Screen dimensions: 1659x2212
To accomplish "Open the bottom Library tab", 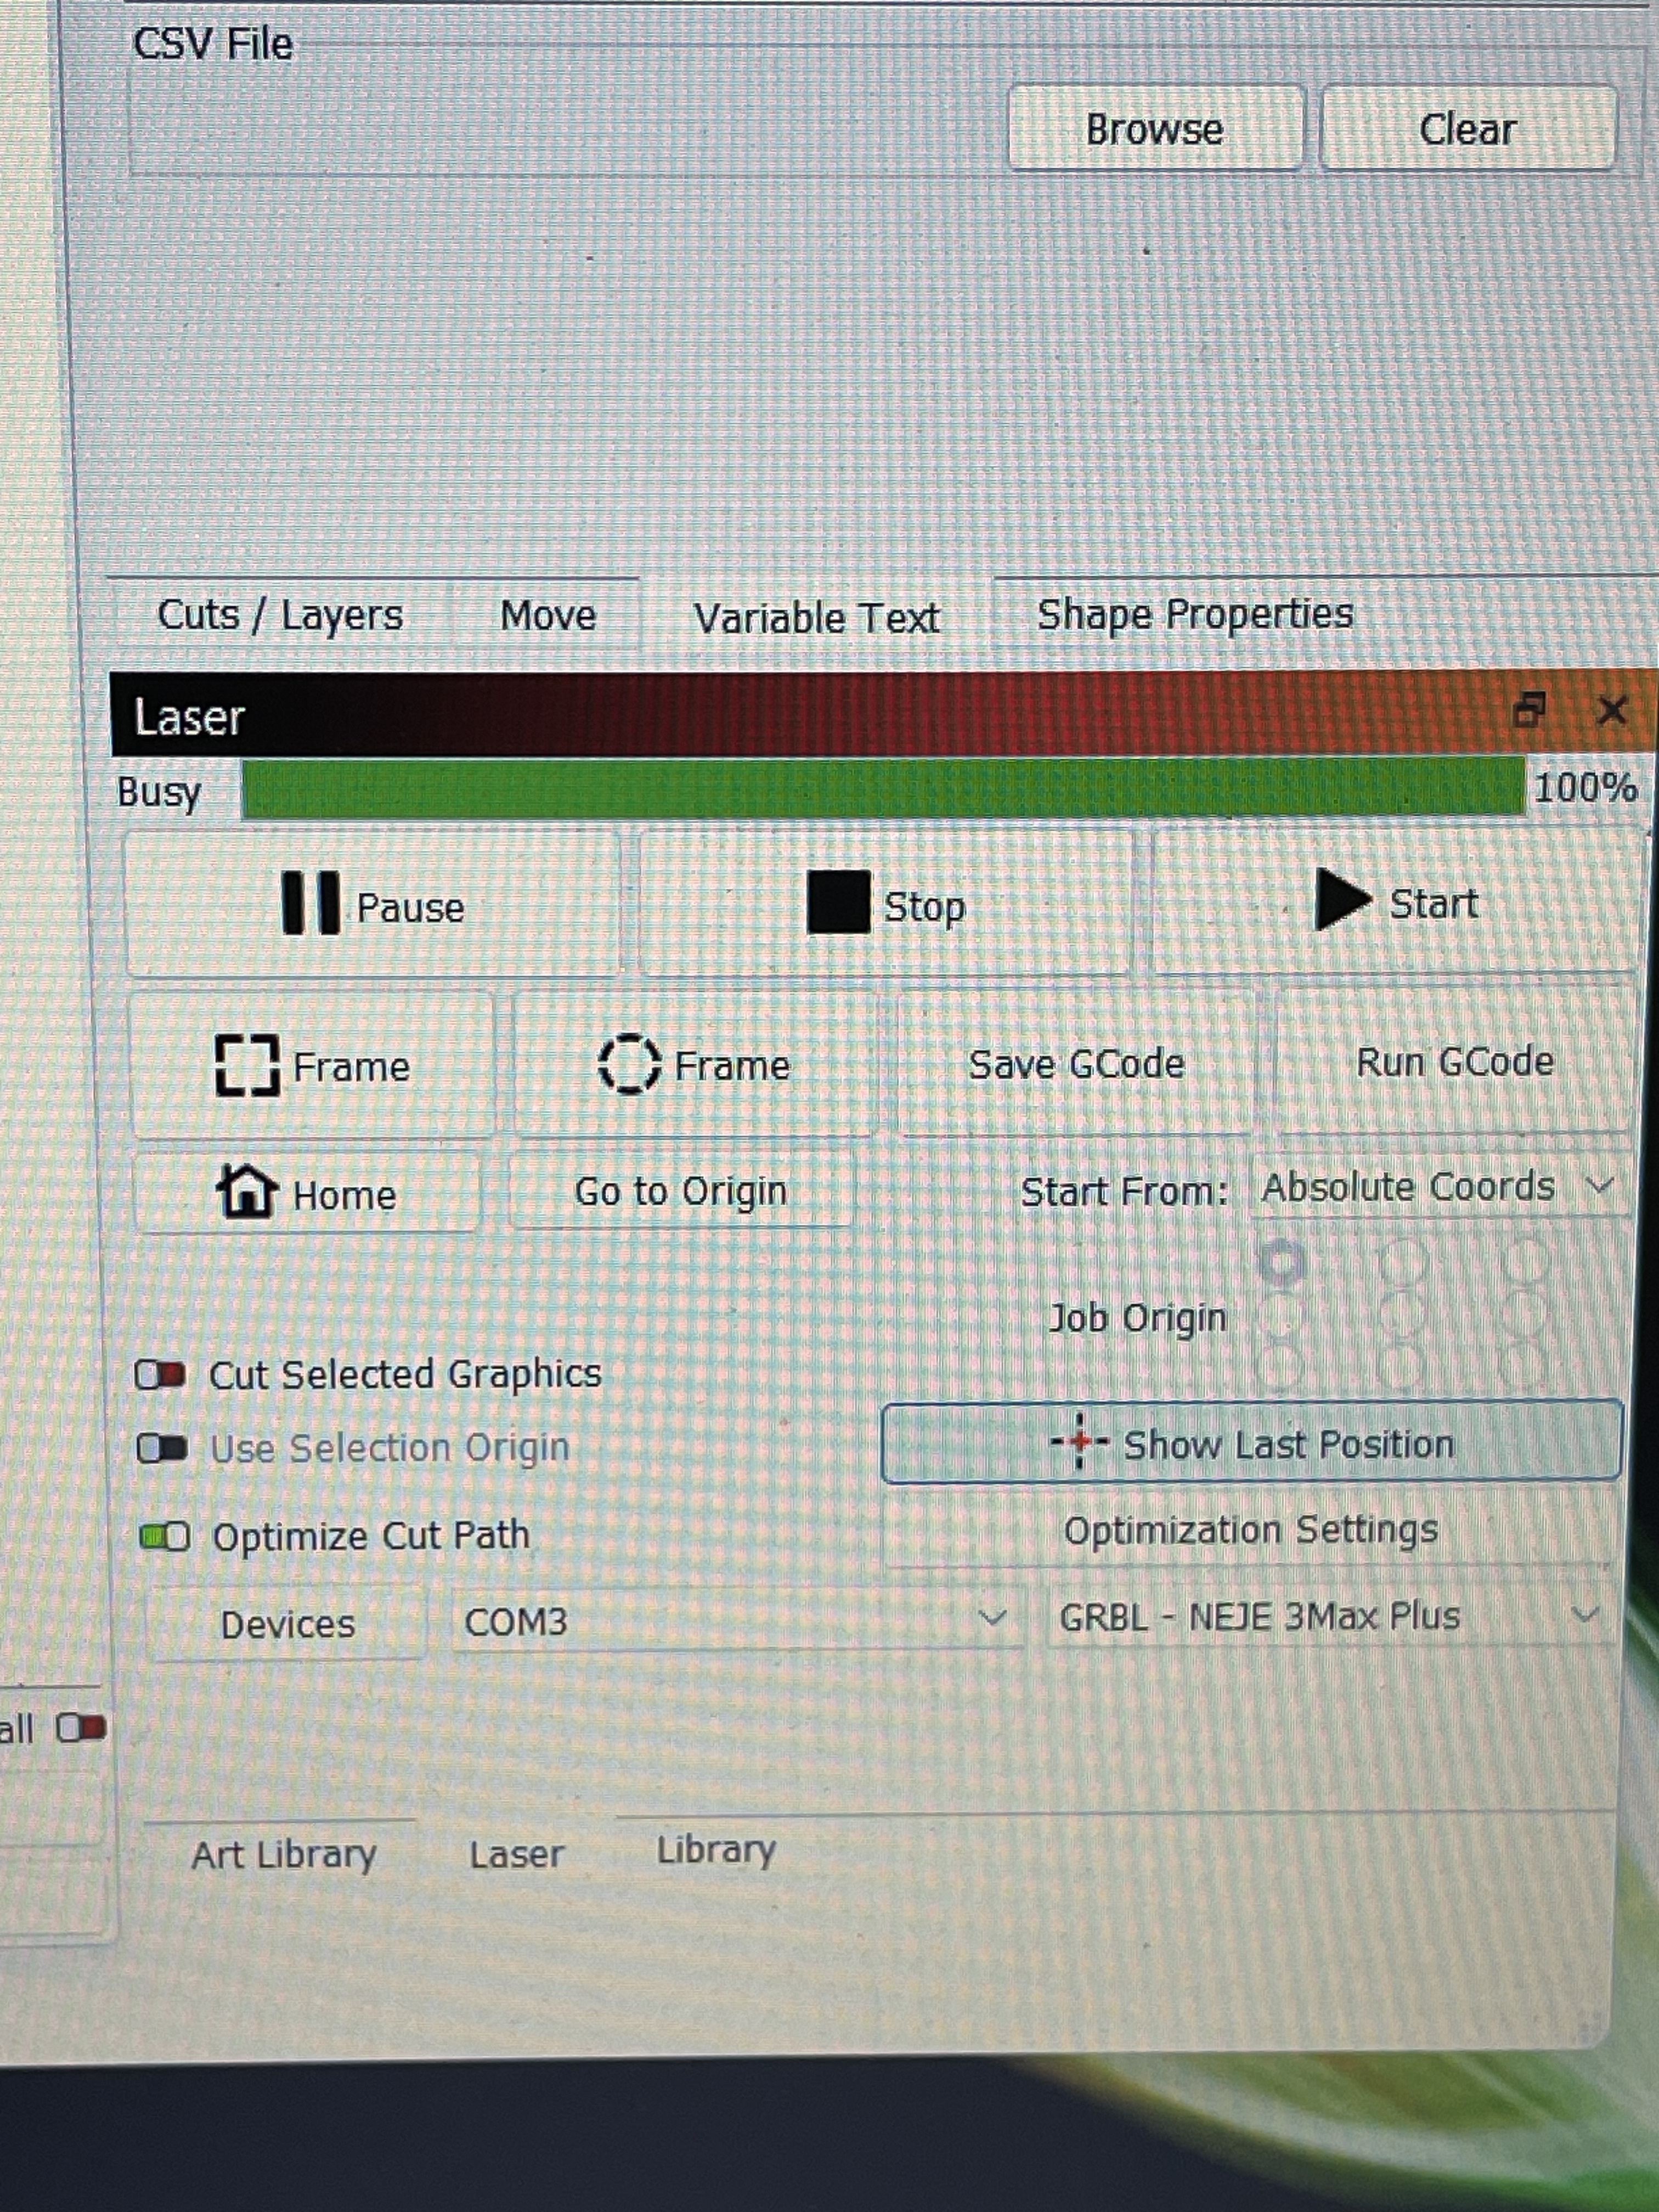I will coord(716,1850).
